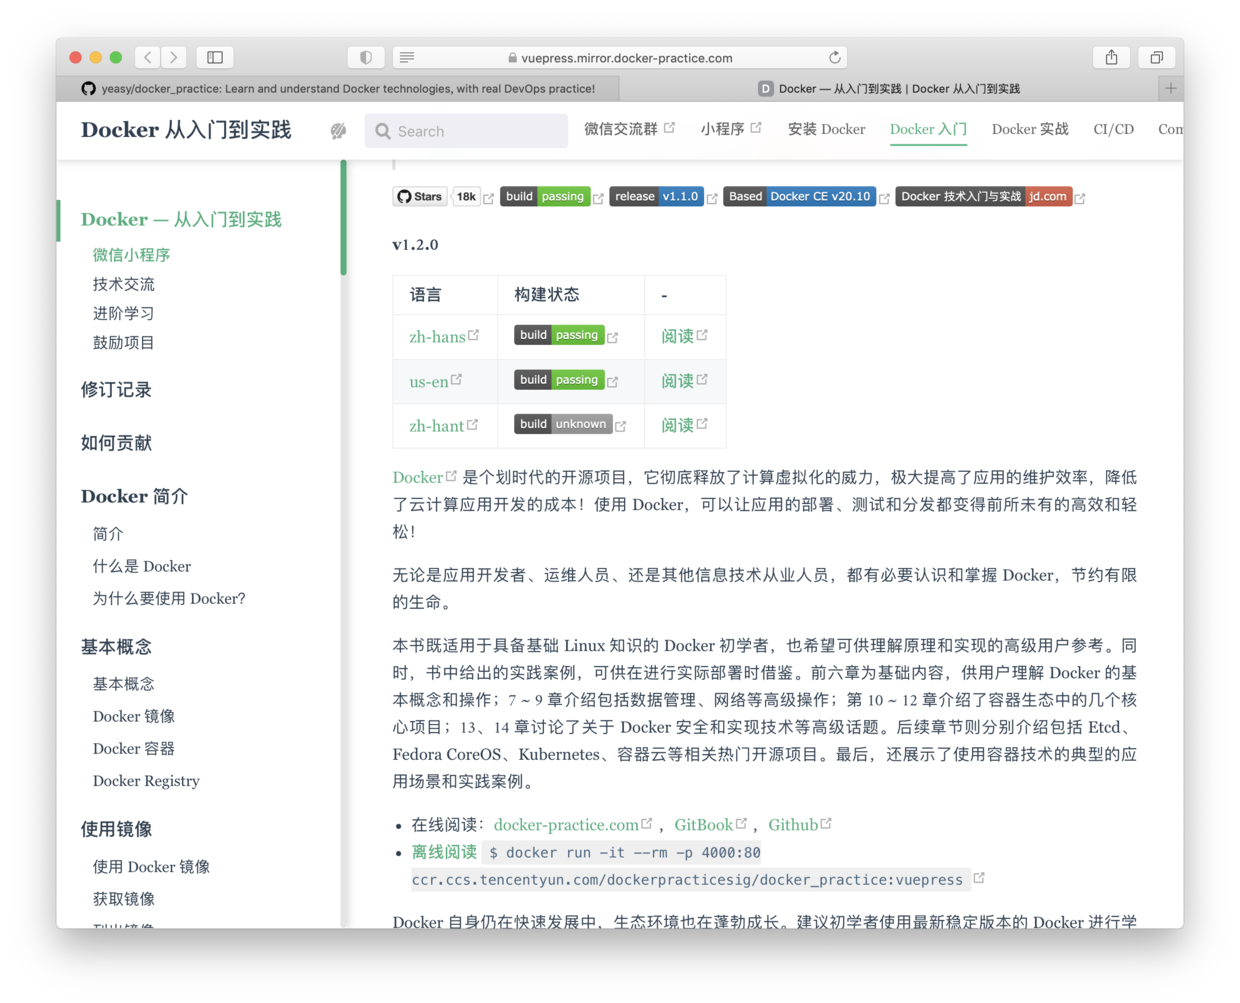
Task: Open 获取镜像 sidebar page
Action: [x=123, y=899]
